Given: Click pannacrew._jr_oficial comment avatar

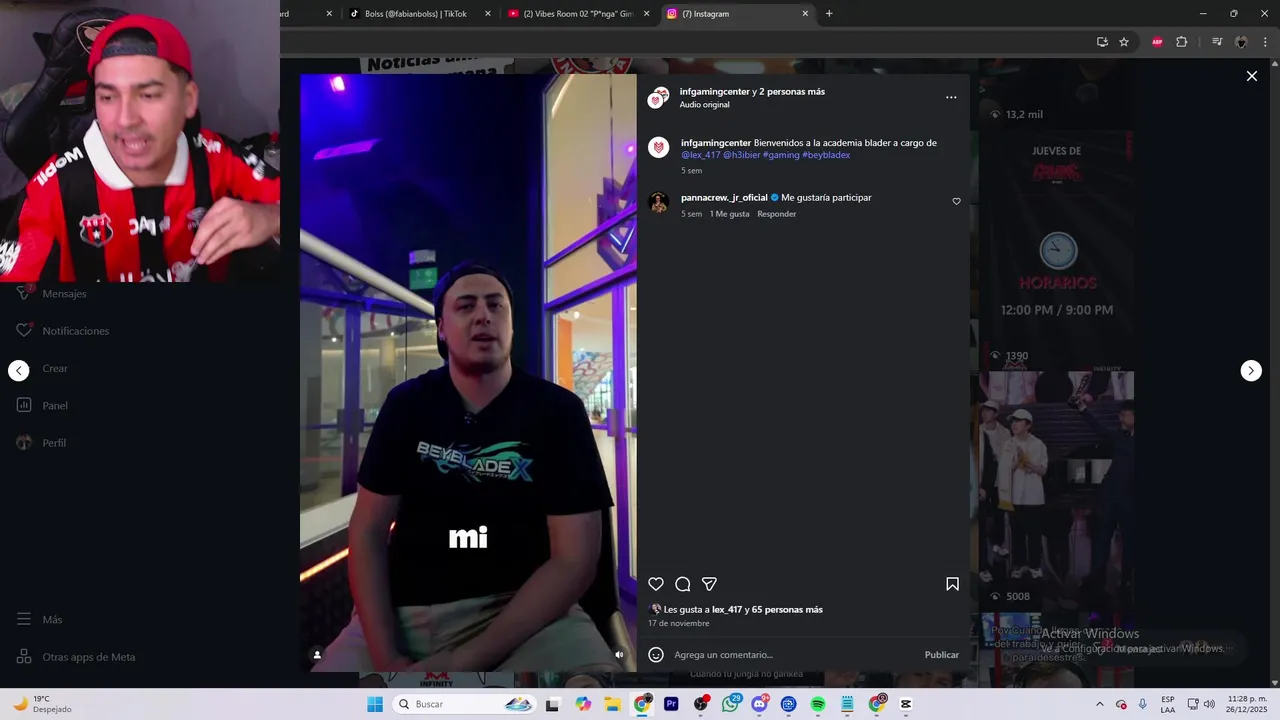Looking at the screenshot, I should tap(658, 203).
